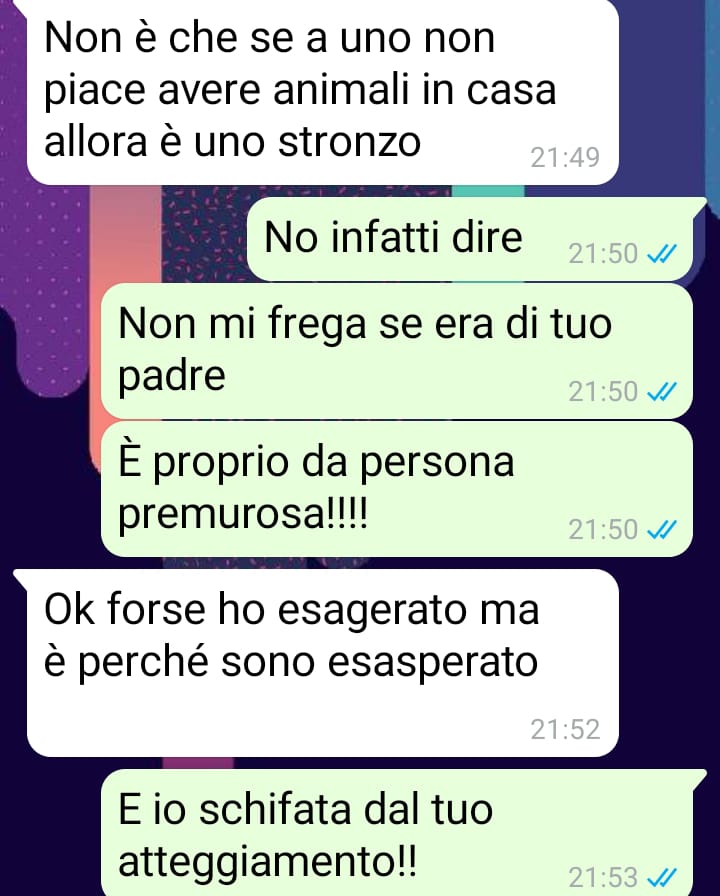720x896 pixels.
Task: Tap the 21:53 timestamp on last message
Action: pyautogui.click(x=603, y=877)
